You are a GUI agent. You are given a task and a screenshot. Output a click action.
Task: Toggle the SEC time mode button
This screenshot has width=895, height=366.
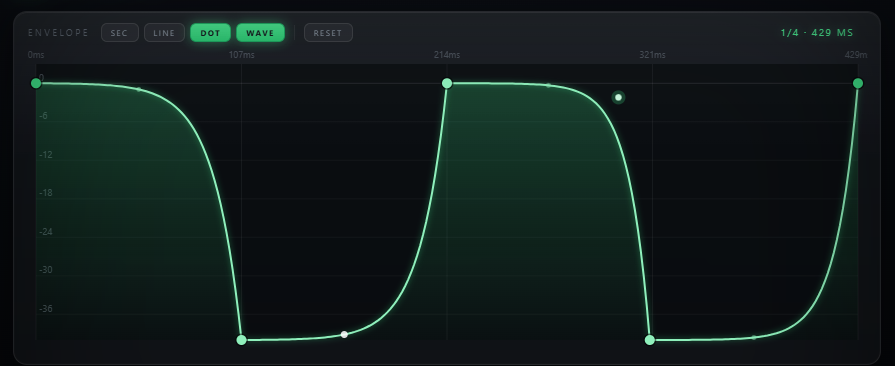(120, 33)
